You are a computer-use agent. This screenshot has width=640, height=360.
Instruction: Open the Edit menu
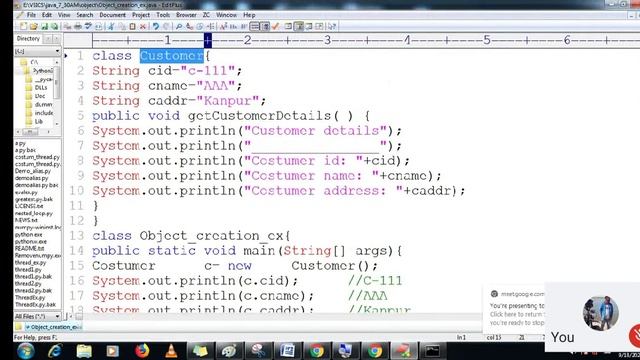click(x=47, y=15)
